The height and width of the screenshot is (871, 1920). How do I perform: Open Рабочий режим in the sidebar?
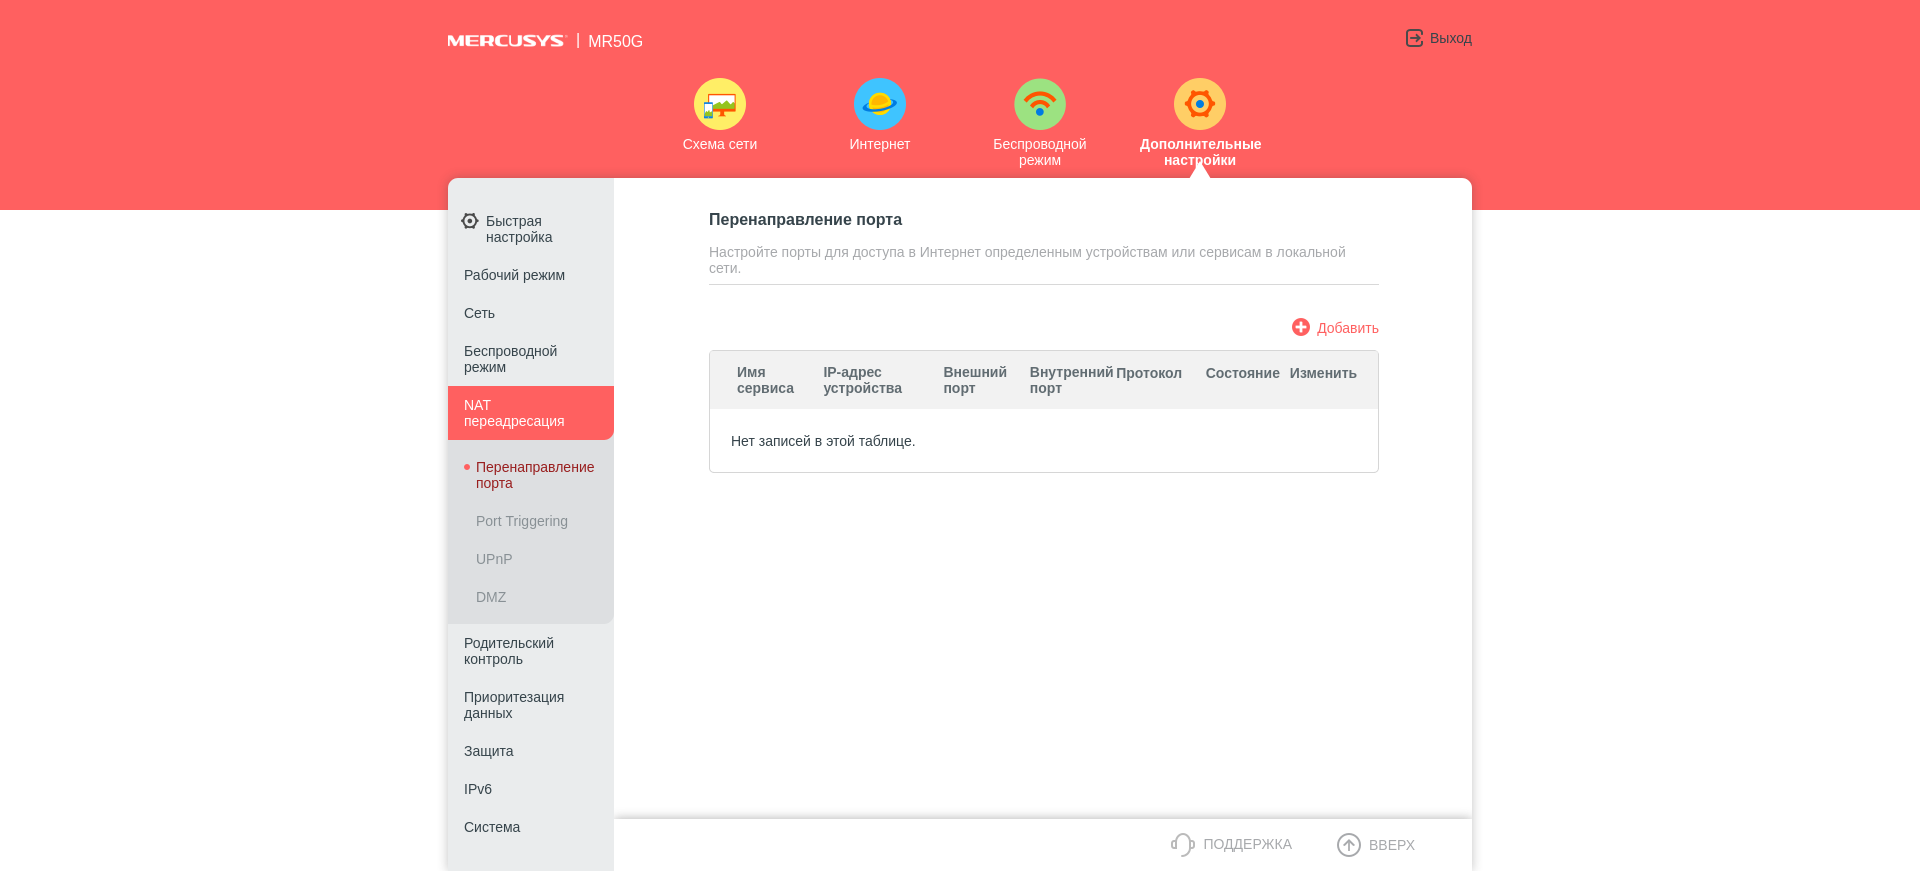[514, 275]
